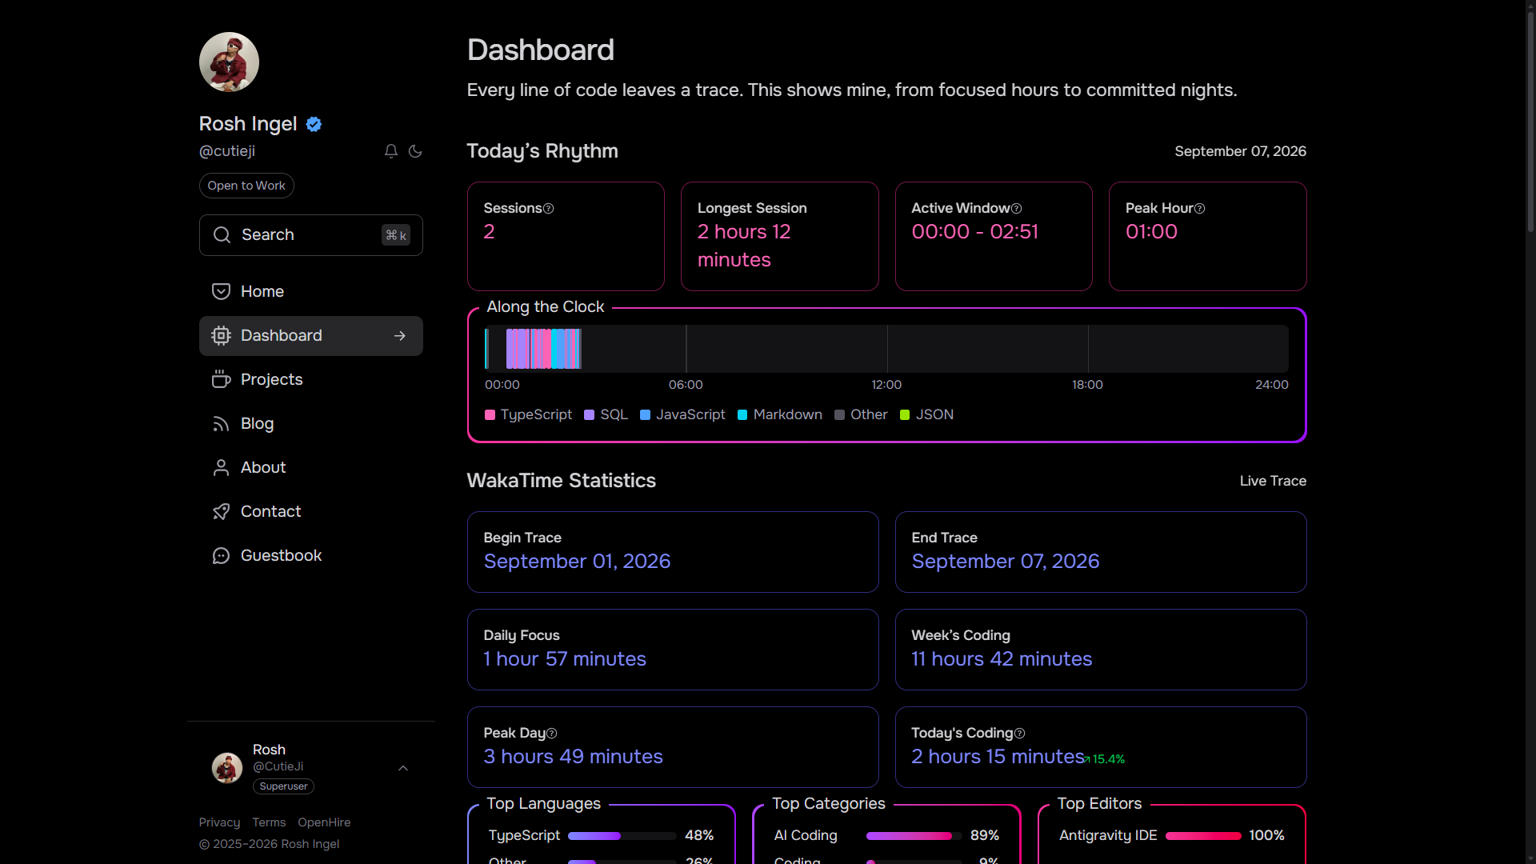
Task: Click the Projects coffee cup icon
Action: [221, 379]
